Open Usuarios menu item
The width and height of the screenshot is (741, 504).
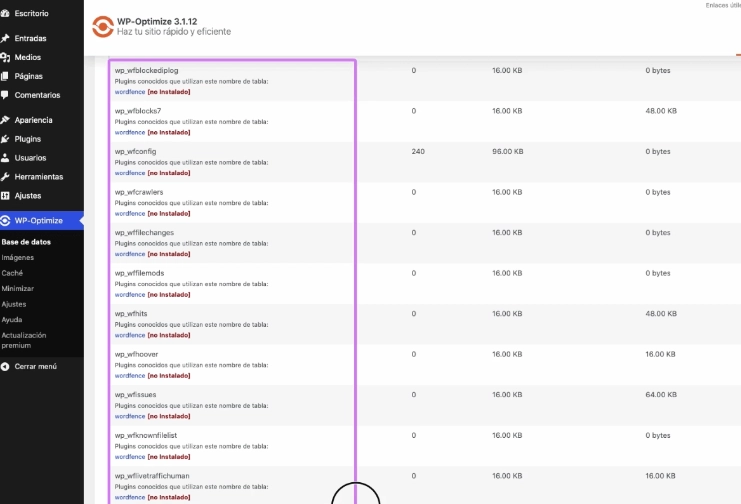point(30,158)
